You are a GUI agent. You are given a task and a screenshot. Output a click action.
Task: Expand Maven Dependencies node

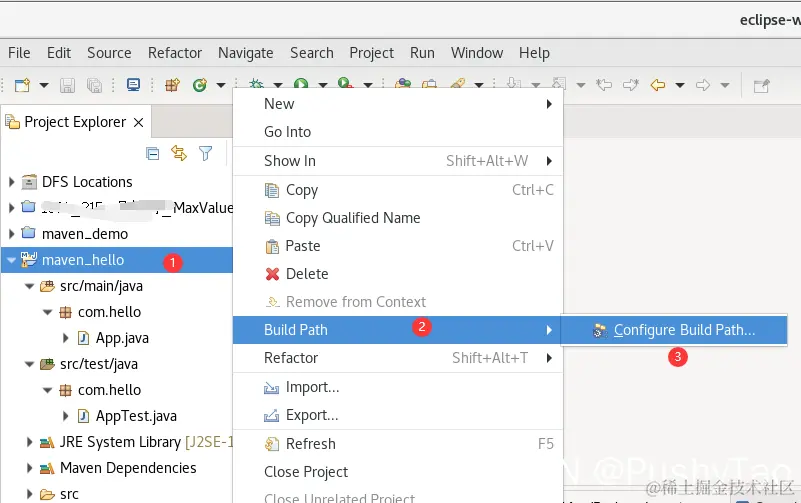(29, 468)
